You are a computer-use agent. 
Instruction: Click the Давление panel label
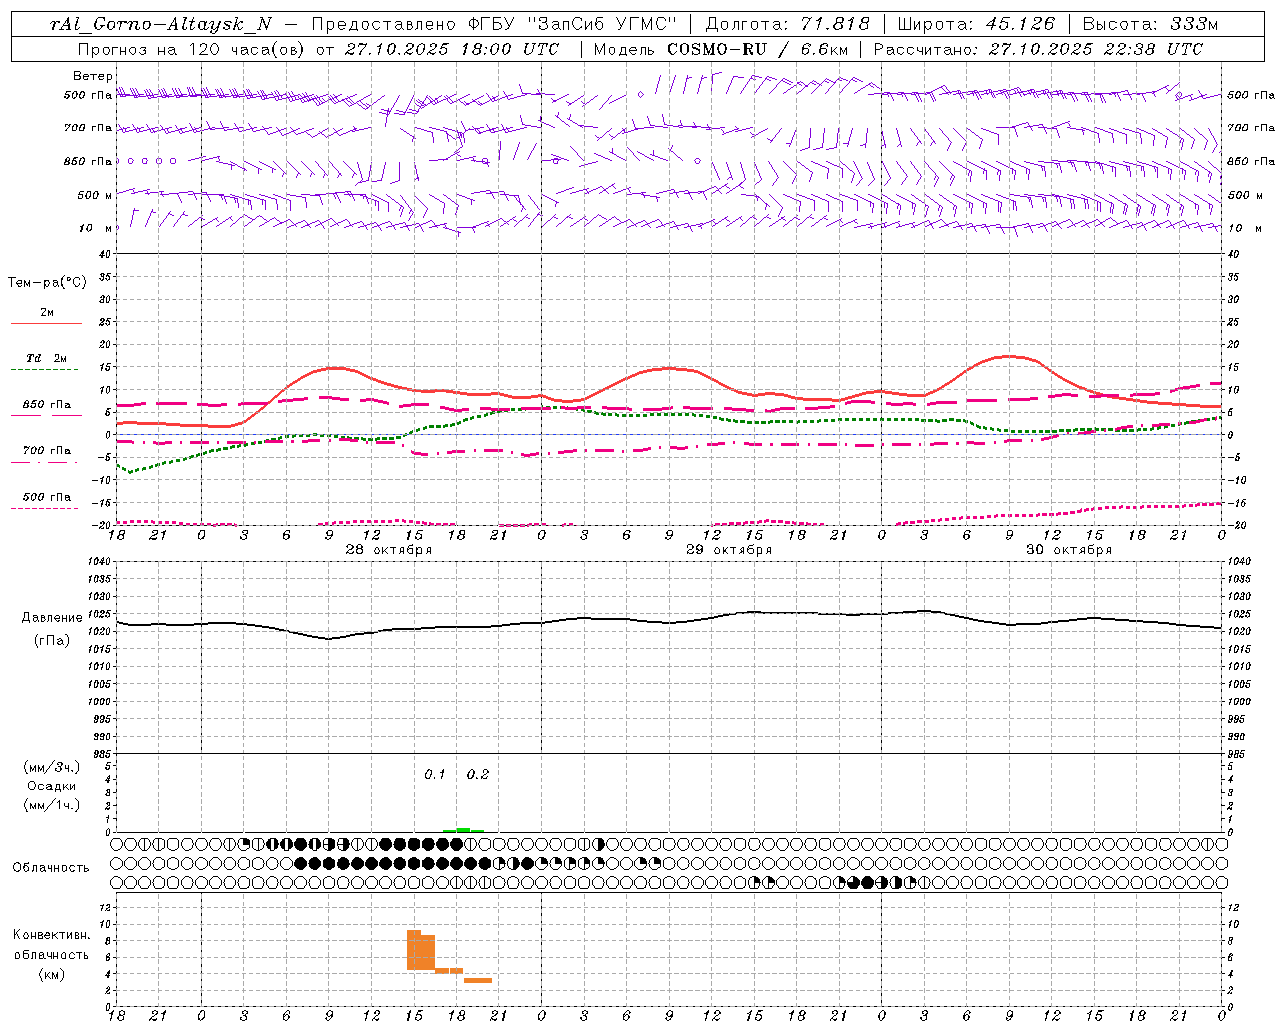(x=52, y=618)
